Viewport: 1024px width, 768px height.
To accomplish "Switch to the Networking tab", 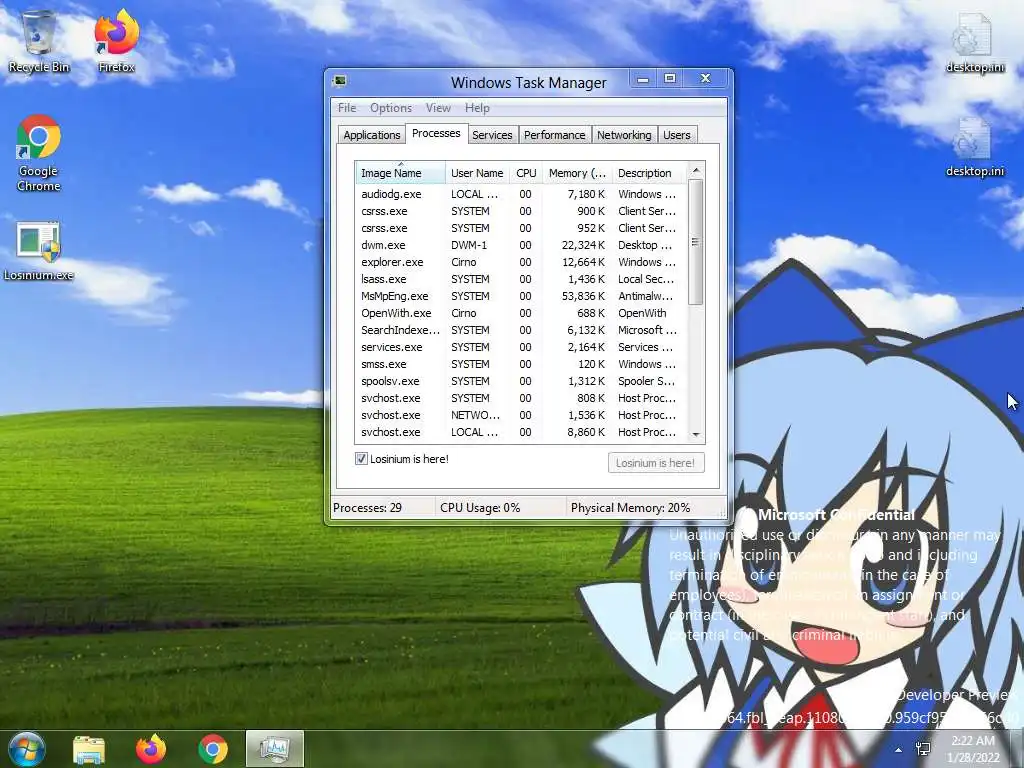I will click(x=624, y=135).
